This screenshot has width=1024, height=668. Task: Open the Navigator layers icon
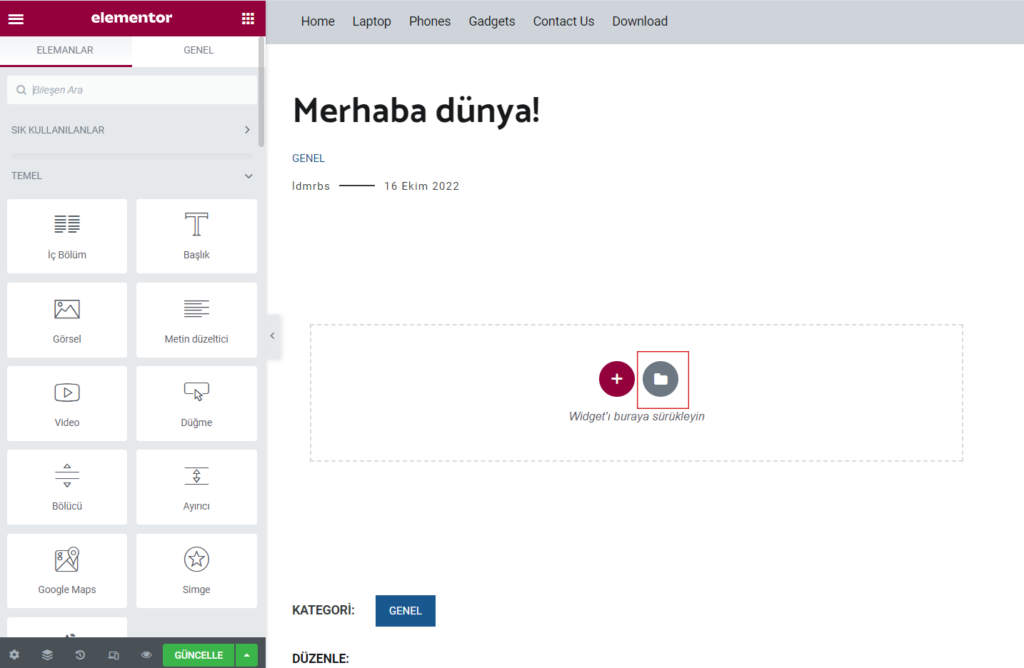pos(47,655)
